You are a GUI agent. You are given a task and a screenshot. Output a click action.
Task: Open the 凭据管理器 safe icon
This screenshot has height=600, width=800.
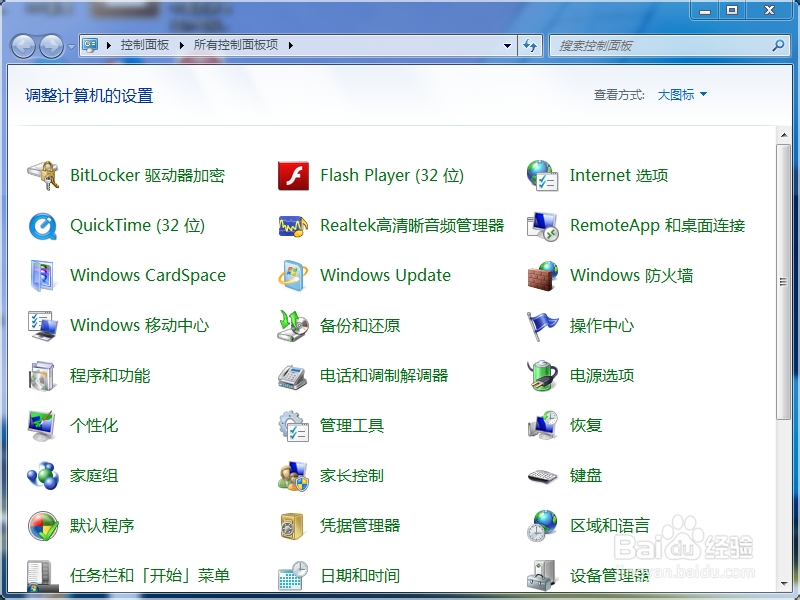(293, 526)
